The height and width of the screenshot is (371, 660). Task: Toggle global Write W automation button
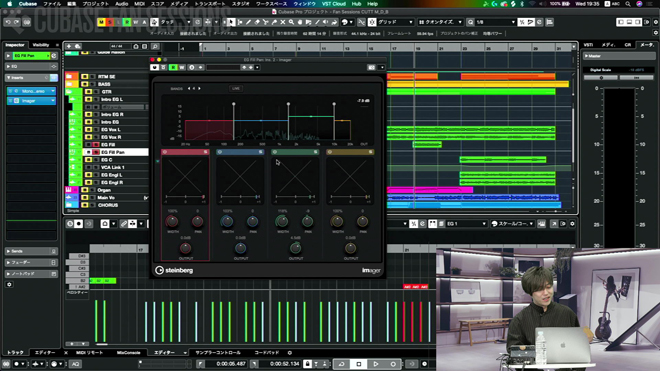tap(136, 22)
